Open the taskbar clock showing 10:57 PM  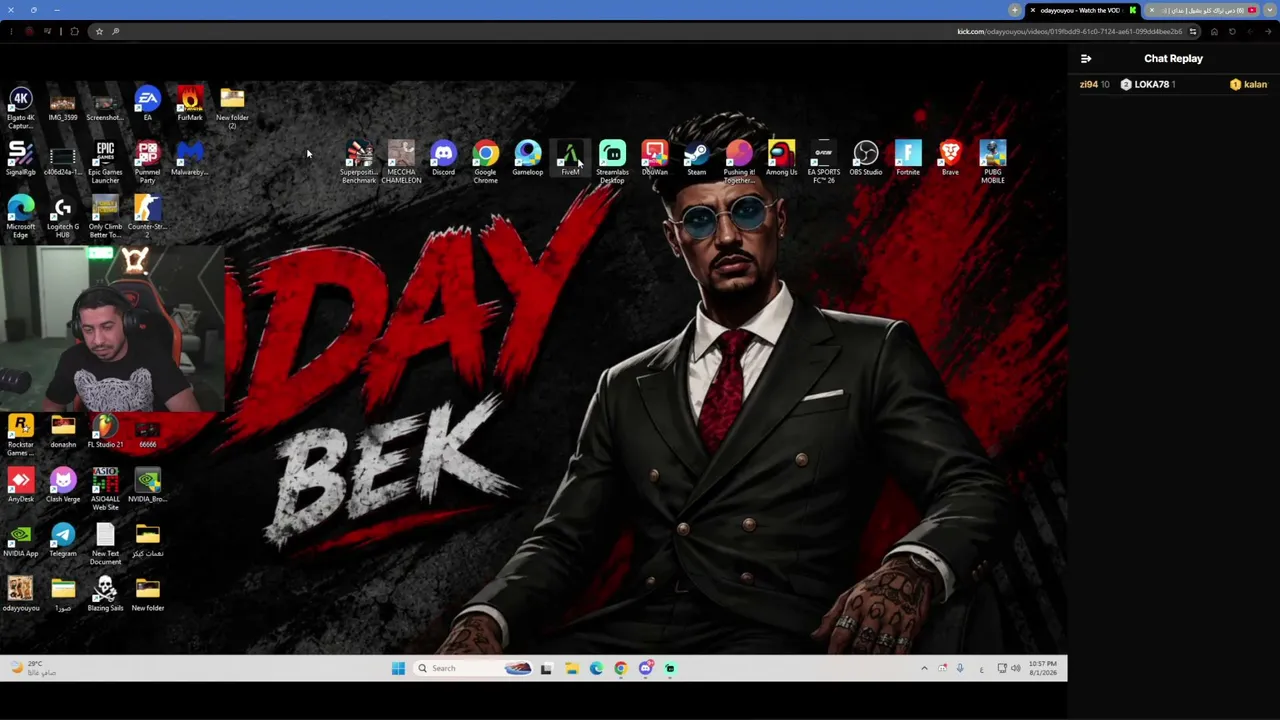[x=1042, y=668]
